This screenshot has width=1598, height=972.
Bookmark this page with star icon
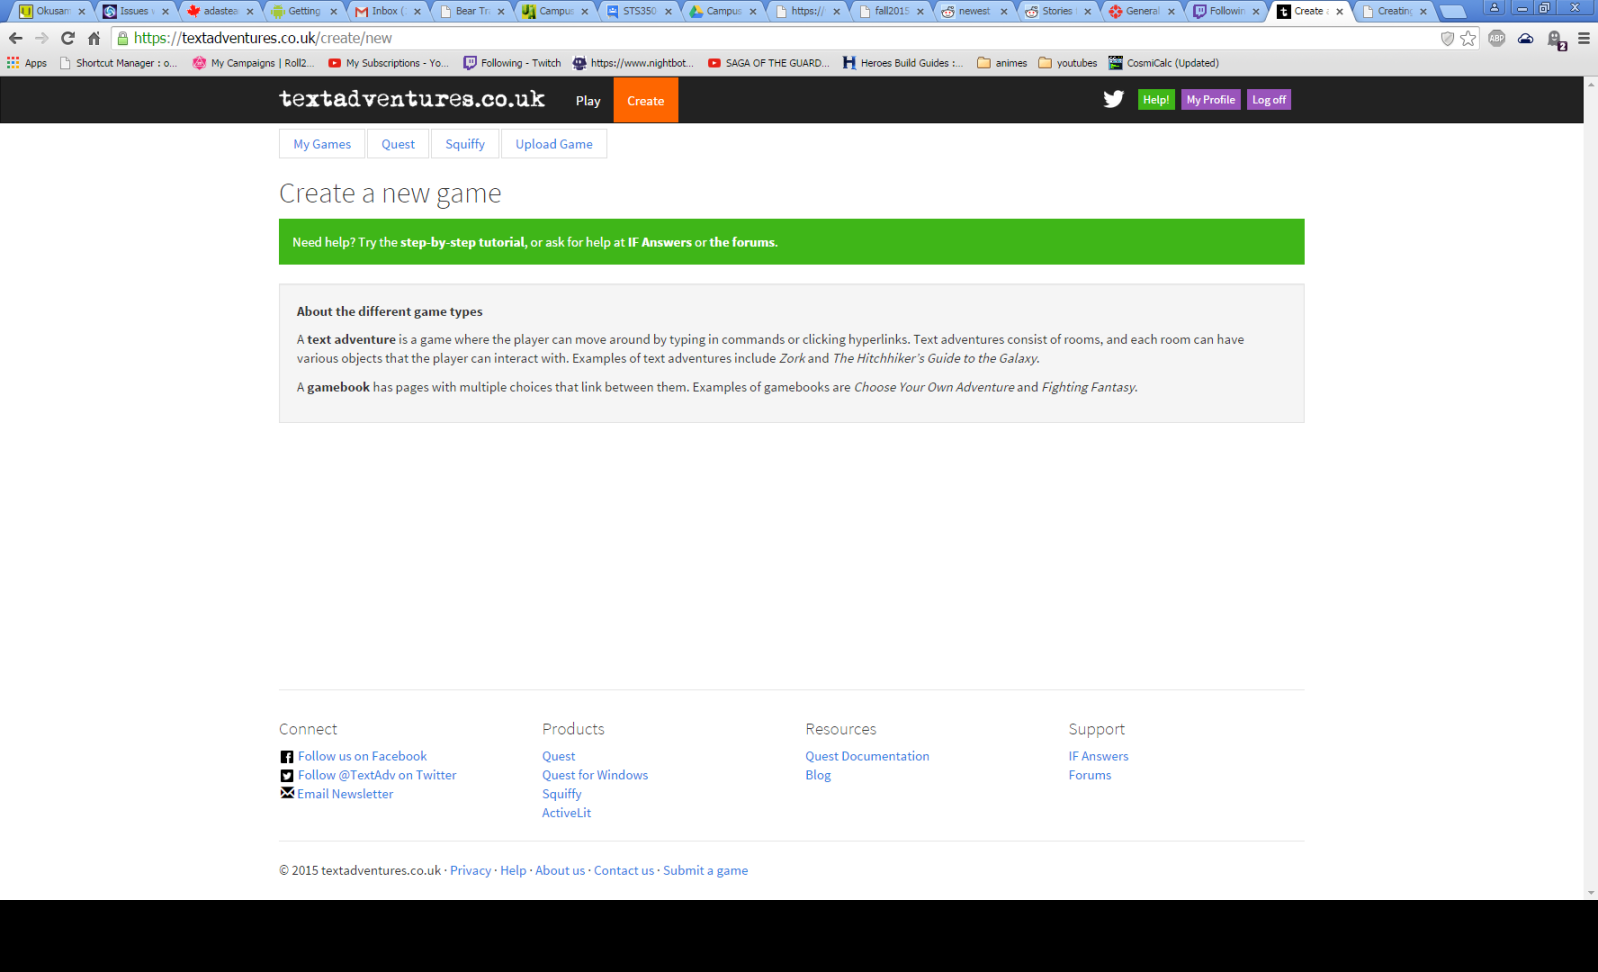click(x=1468, y=38)
